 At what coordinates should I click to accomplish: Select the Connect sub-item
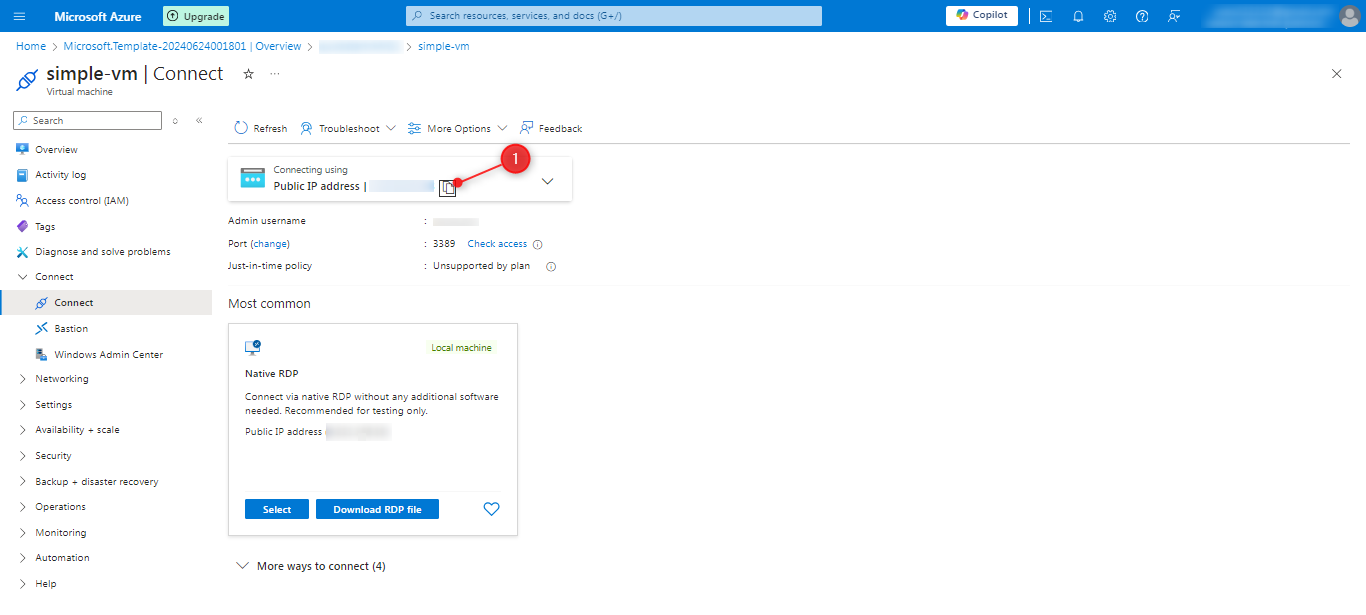(x=107, y=303)
